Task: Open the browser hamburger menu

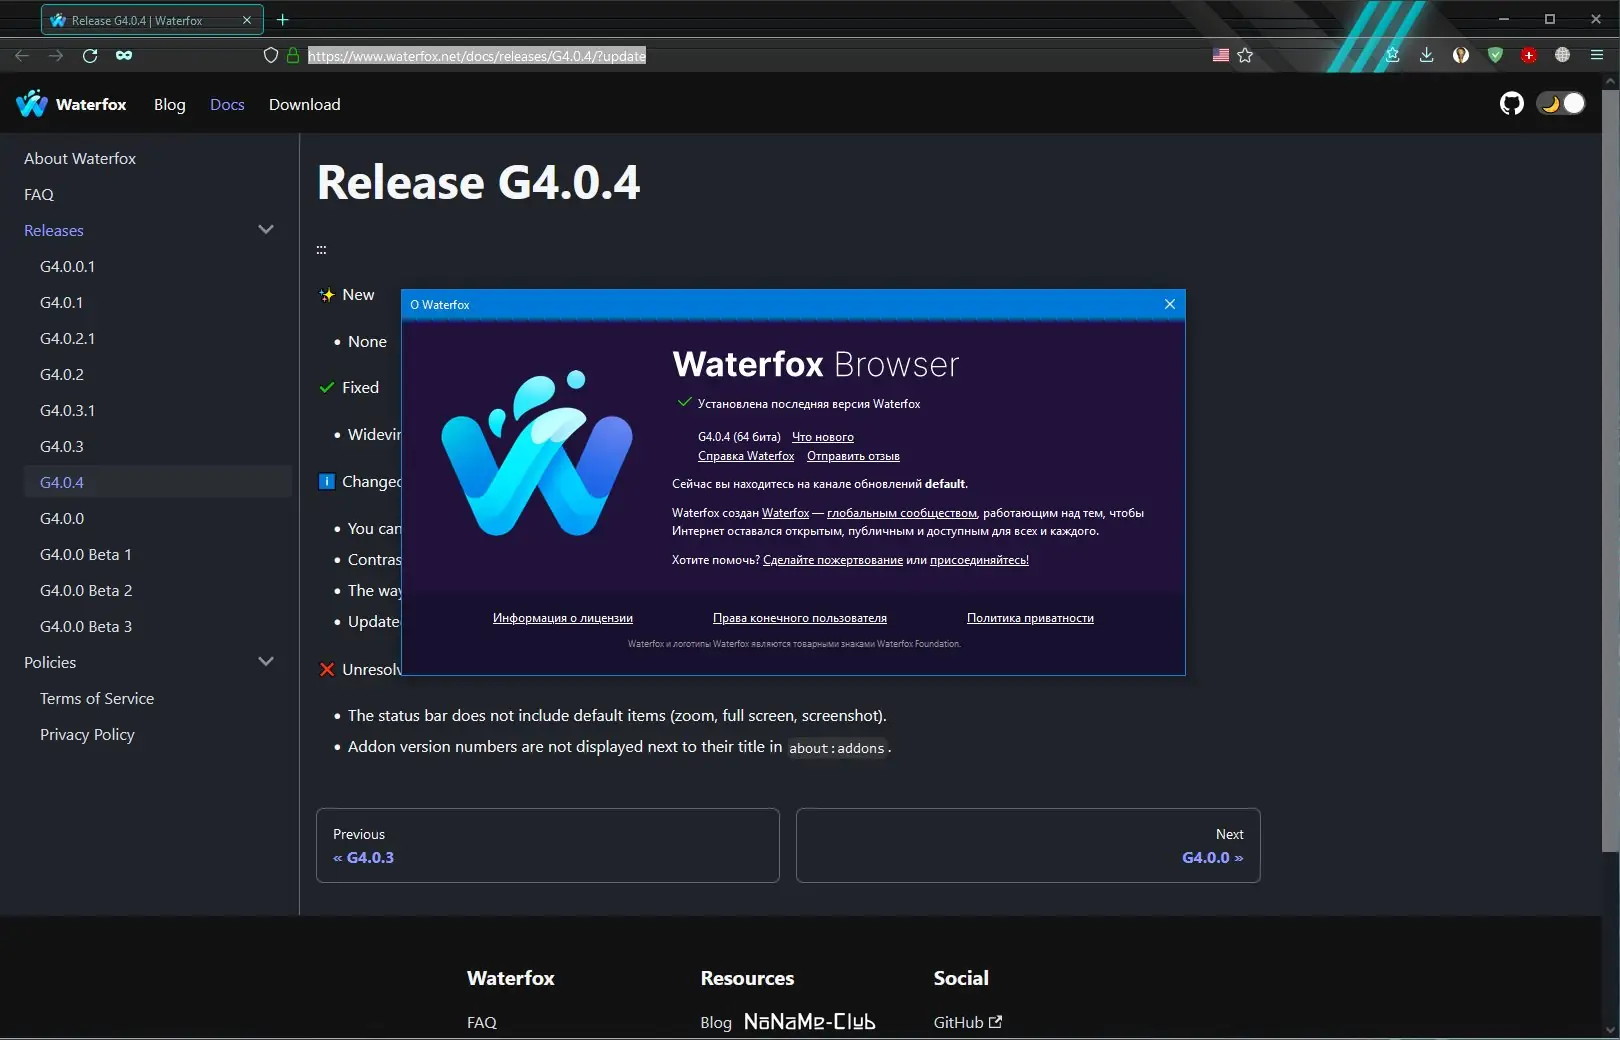Action: pos(1597,55)
